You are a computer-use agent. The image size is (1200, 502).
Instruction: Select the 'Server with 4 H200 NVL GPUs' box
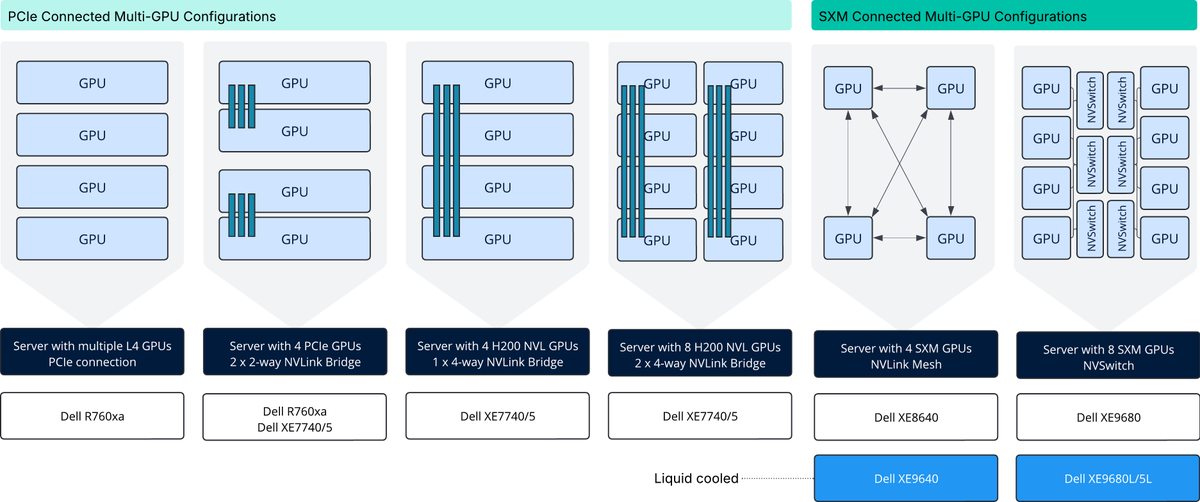497,353
